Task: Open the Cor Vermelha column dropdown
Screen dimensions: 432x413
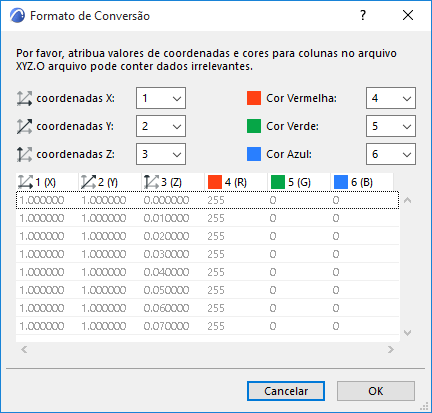Action: pyautogui.click(x=391, y=98)
